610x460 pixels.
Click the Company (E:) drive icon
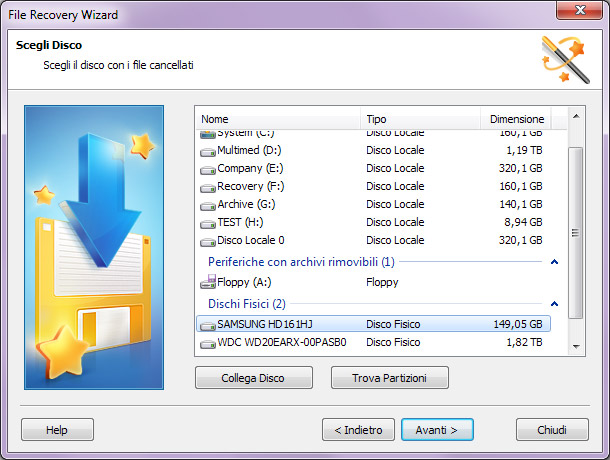coord(208,169)
